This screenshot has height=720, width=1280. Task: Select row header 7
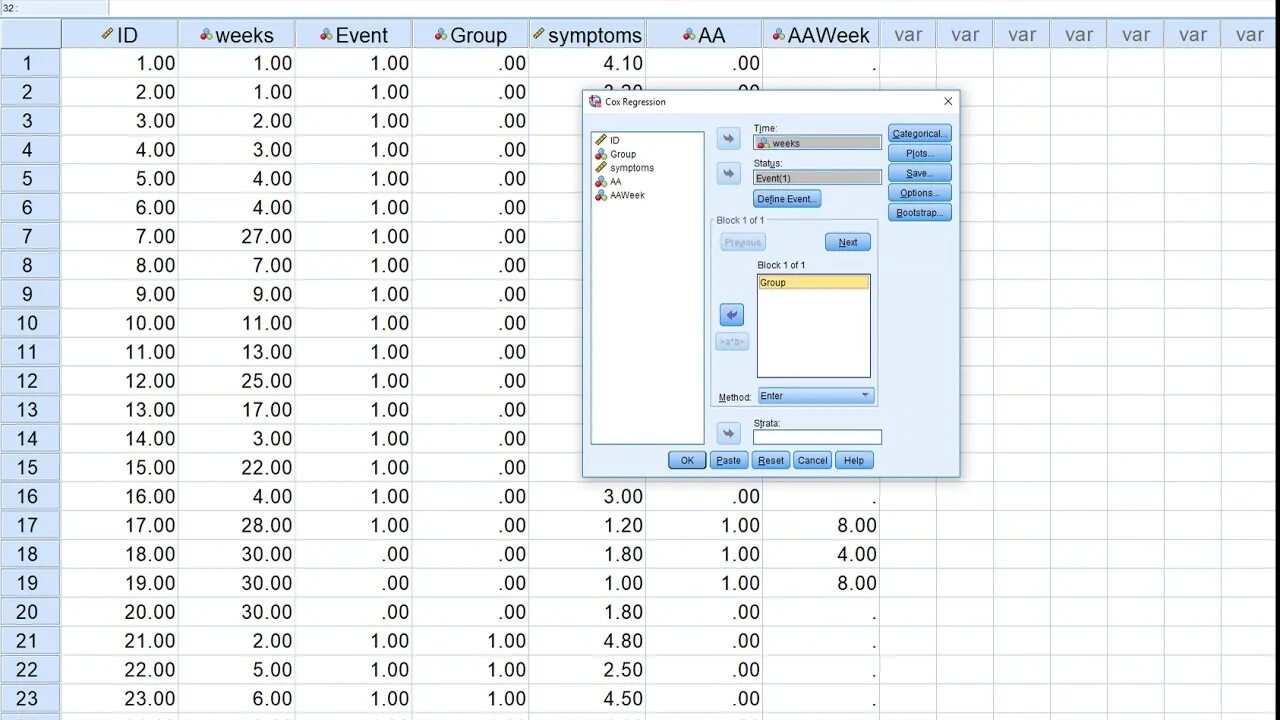pos(30,236)
